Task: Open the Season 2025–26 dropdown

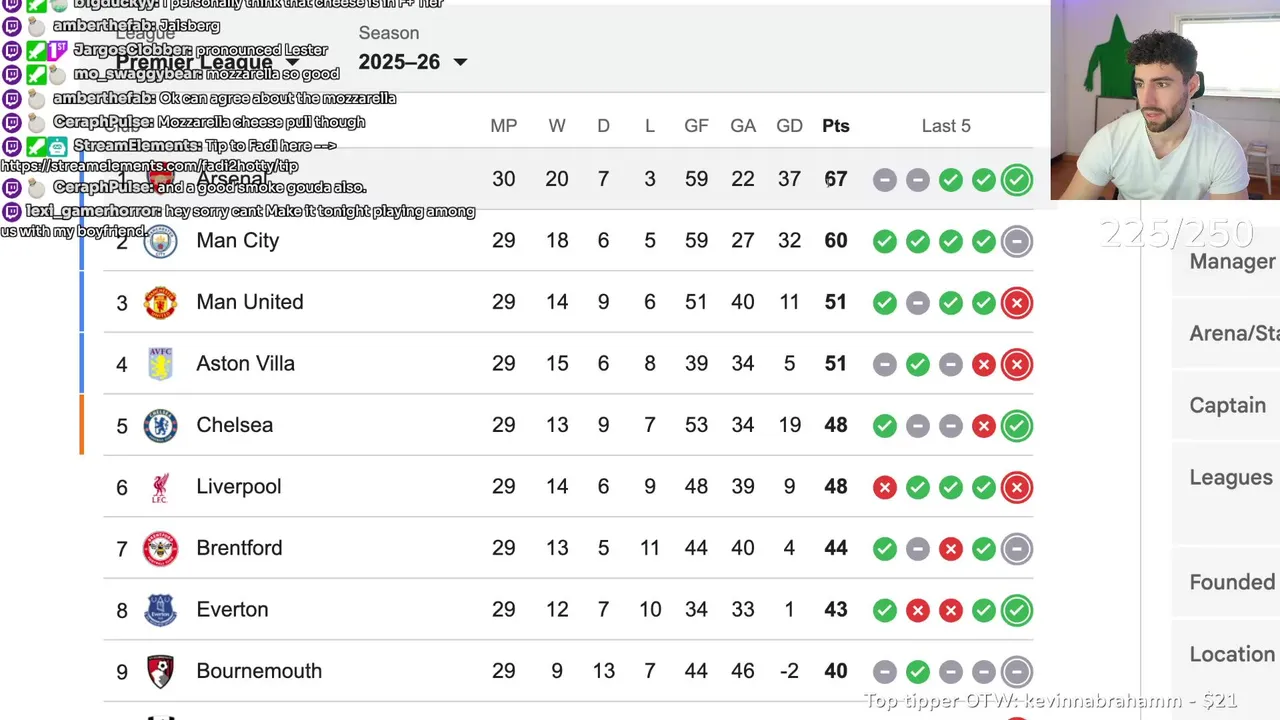Action: click(x=413, y=62)
